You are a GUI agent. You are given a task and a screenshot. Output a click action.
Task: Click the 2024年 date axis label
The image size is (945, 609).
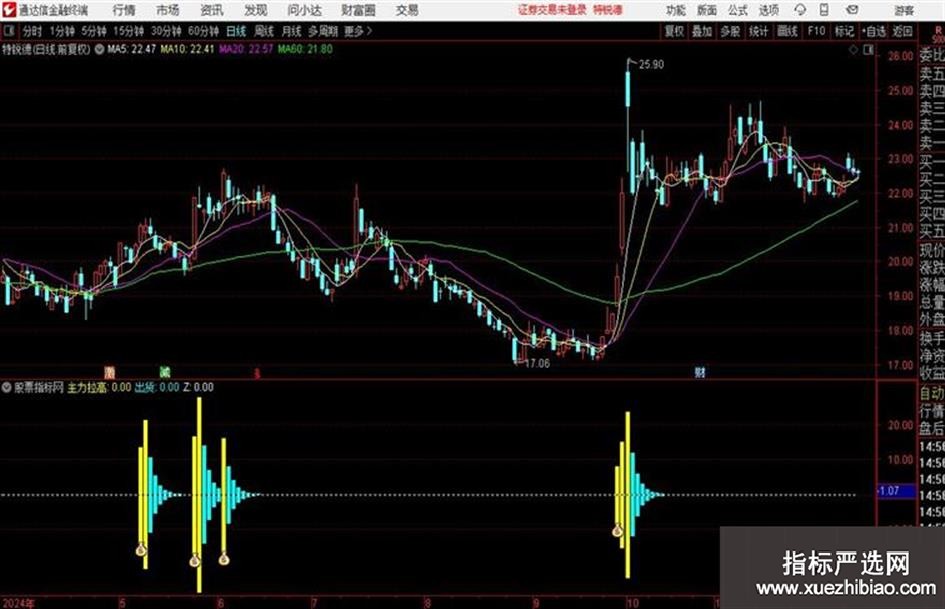[x=18, y=603]
